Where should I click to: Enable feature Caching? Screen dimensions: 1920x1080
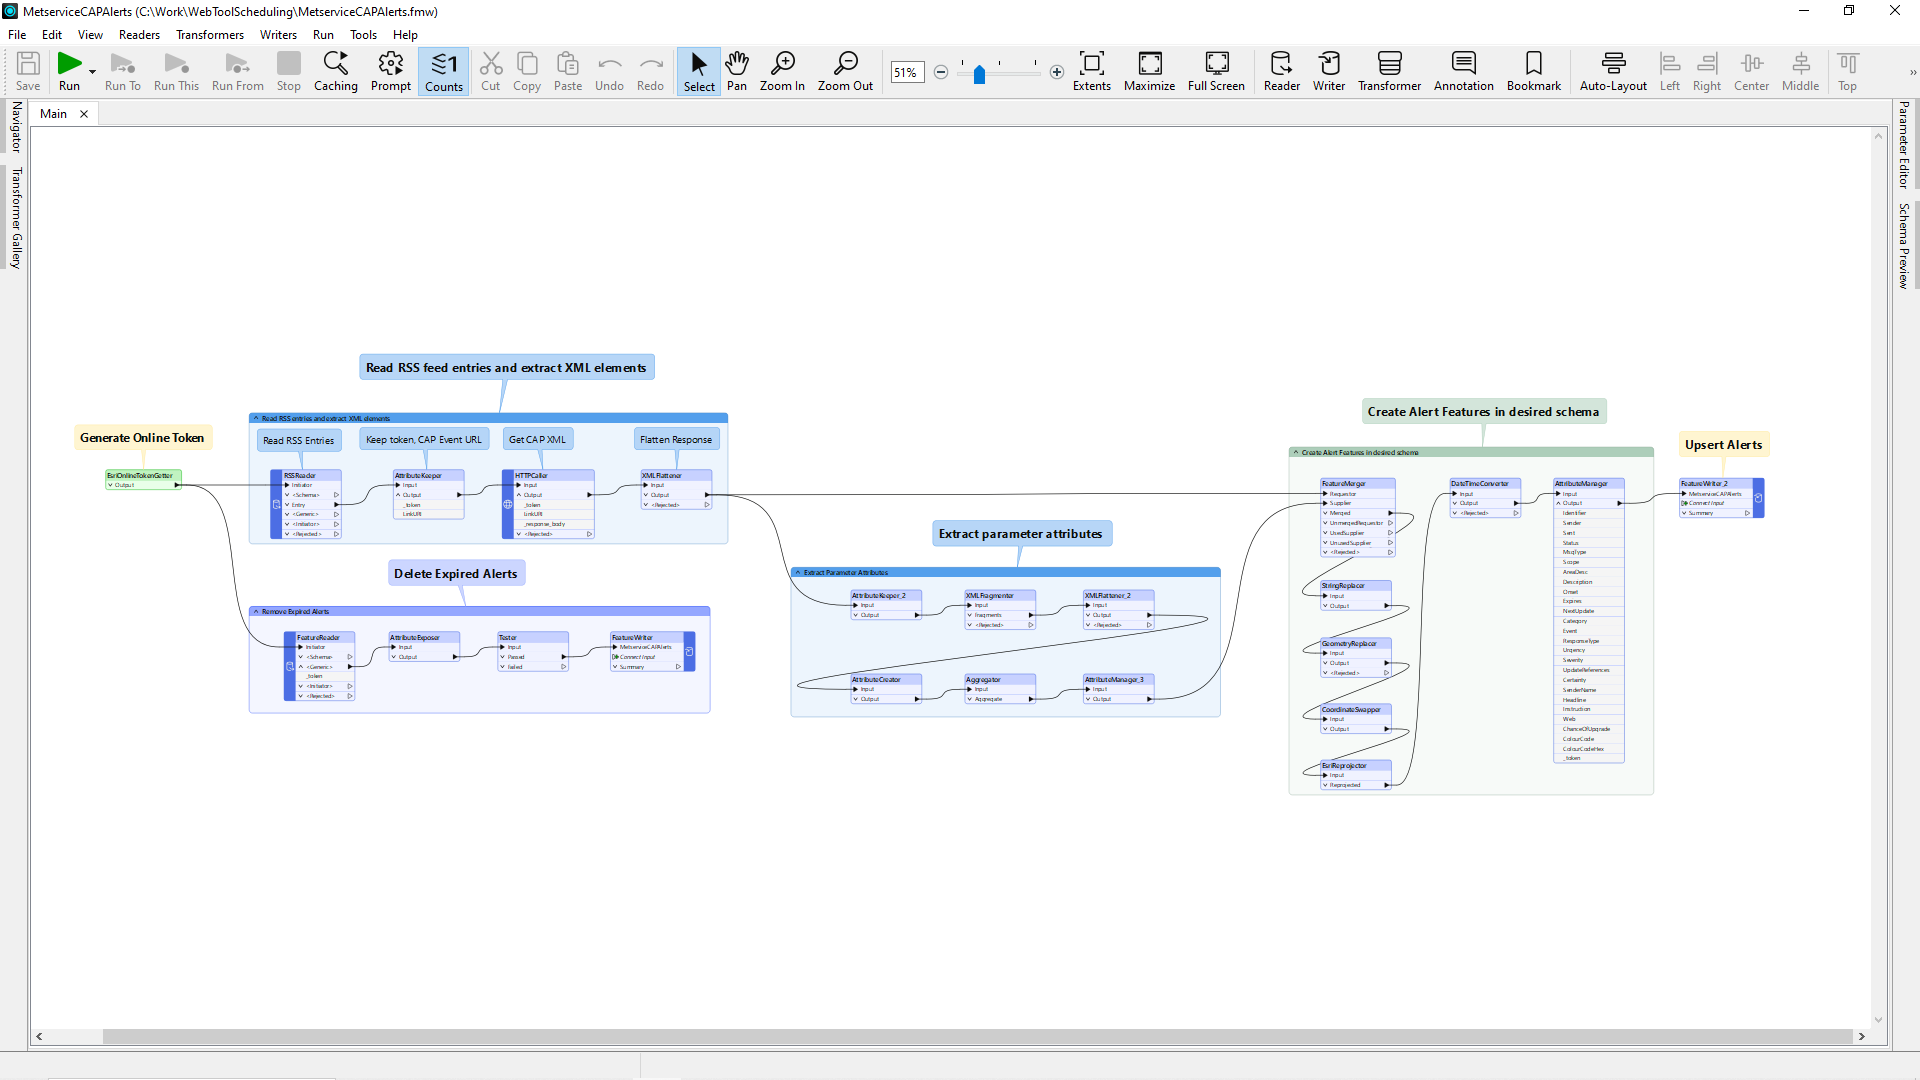point(336,71)
